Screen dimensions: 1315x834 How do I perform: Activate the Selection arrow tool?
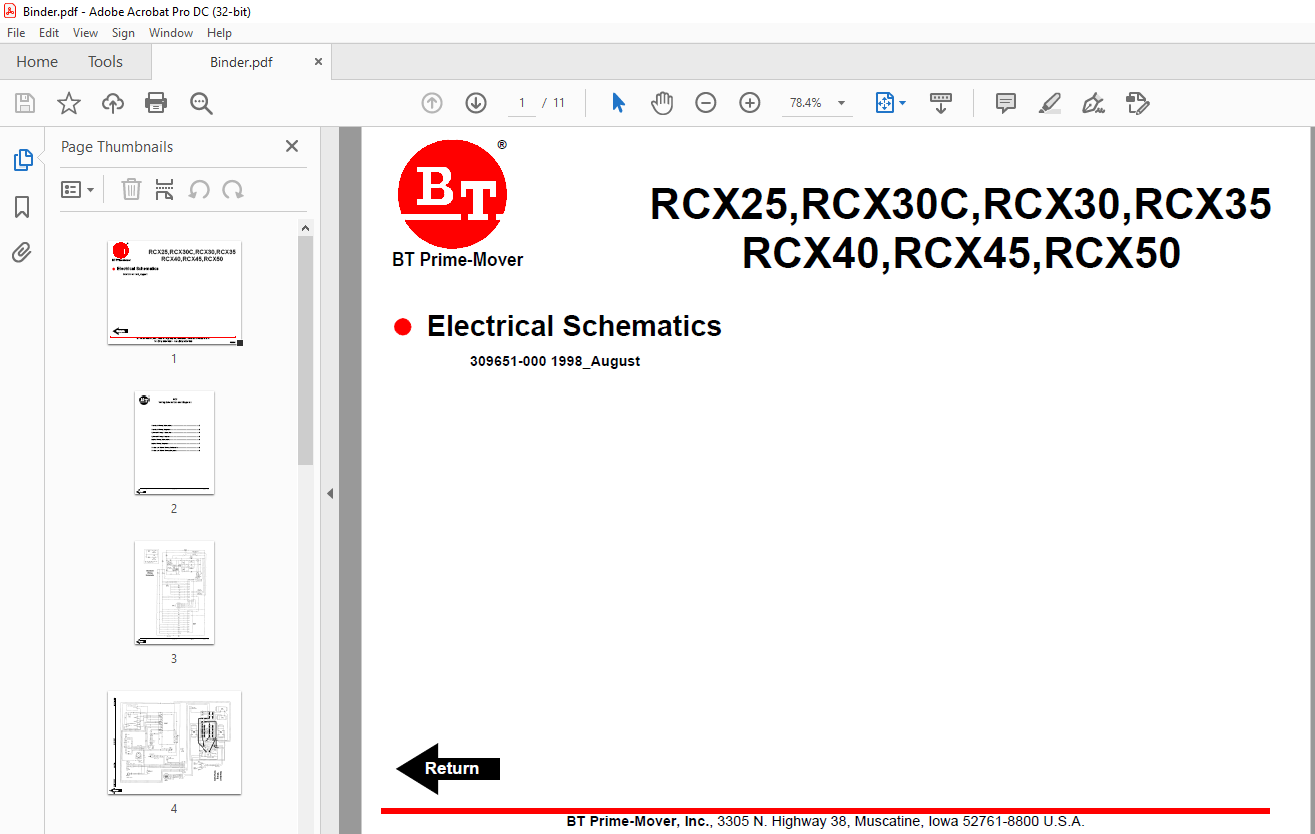[x=618, y=103]
